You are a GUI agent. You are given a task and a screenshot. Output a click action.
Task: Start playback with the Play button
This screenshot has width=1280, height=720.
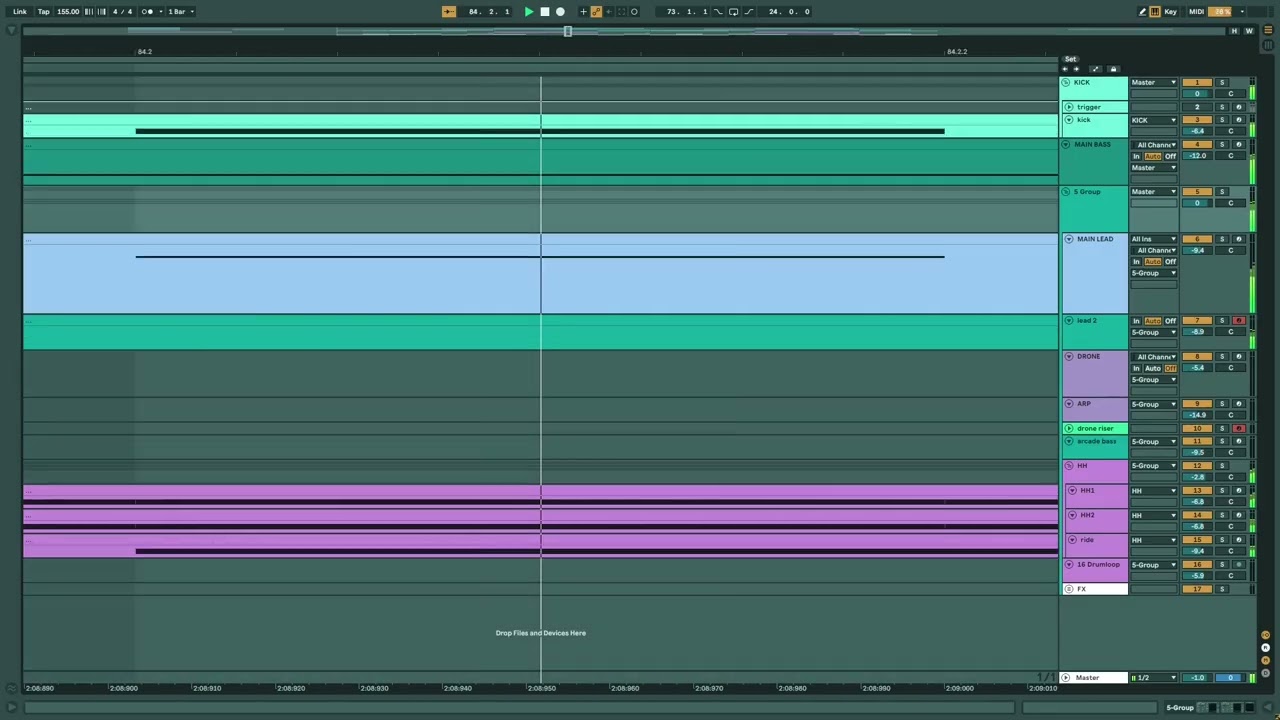(529, 12)
